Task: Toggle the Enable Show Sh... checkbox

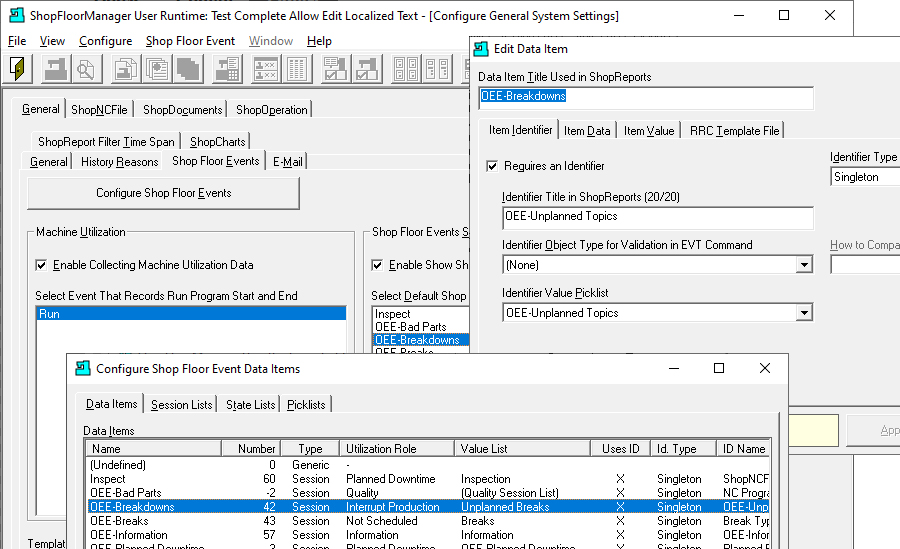Action: point(377,265)
